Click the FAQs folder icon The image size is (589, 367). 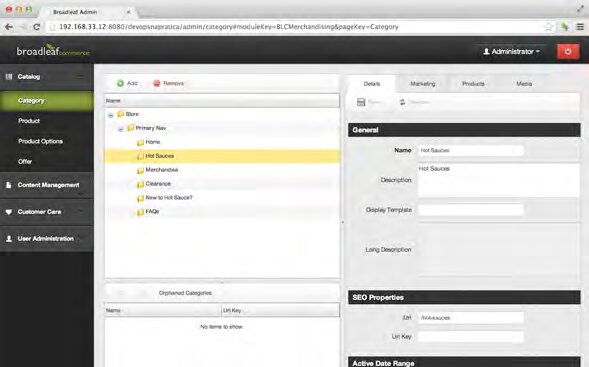pyautogui.click(x=140, y=212)
